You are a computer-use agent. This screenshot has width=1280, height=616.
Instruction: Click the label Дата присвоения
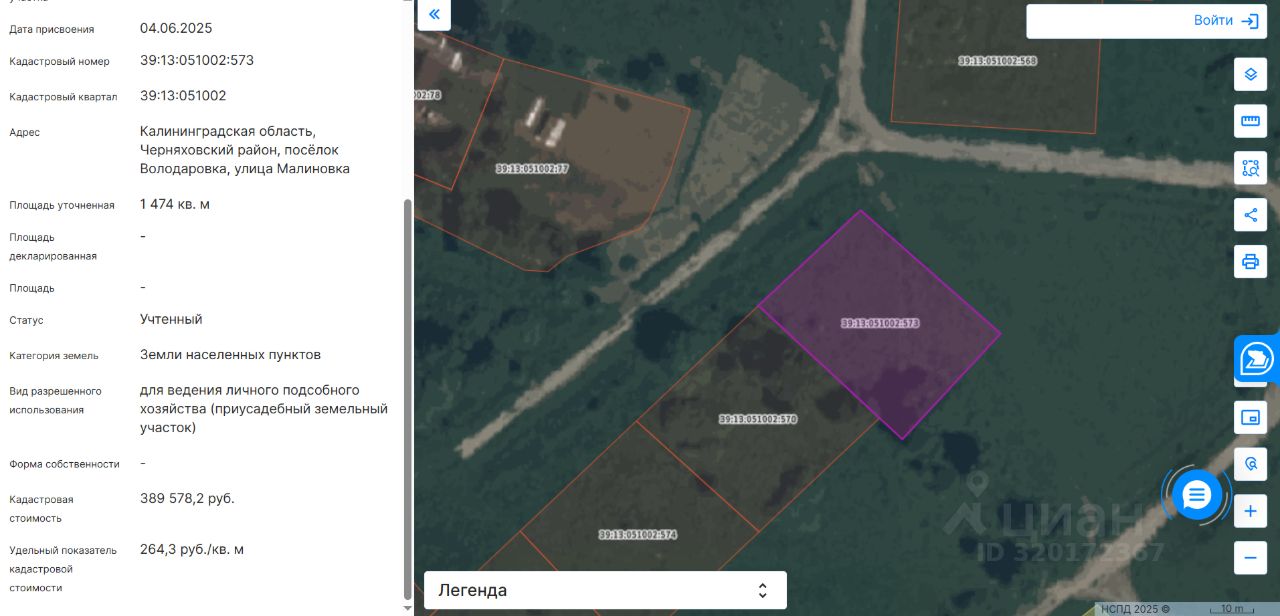pyautogui.click(x=51, y=29)
